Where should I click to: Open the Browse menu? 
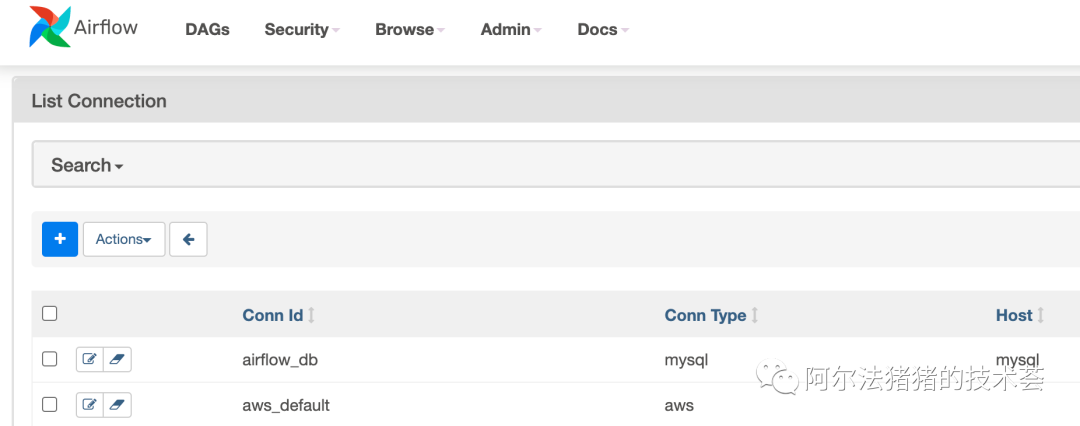click(410, 29)
